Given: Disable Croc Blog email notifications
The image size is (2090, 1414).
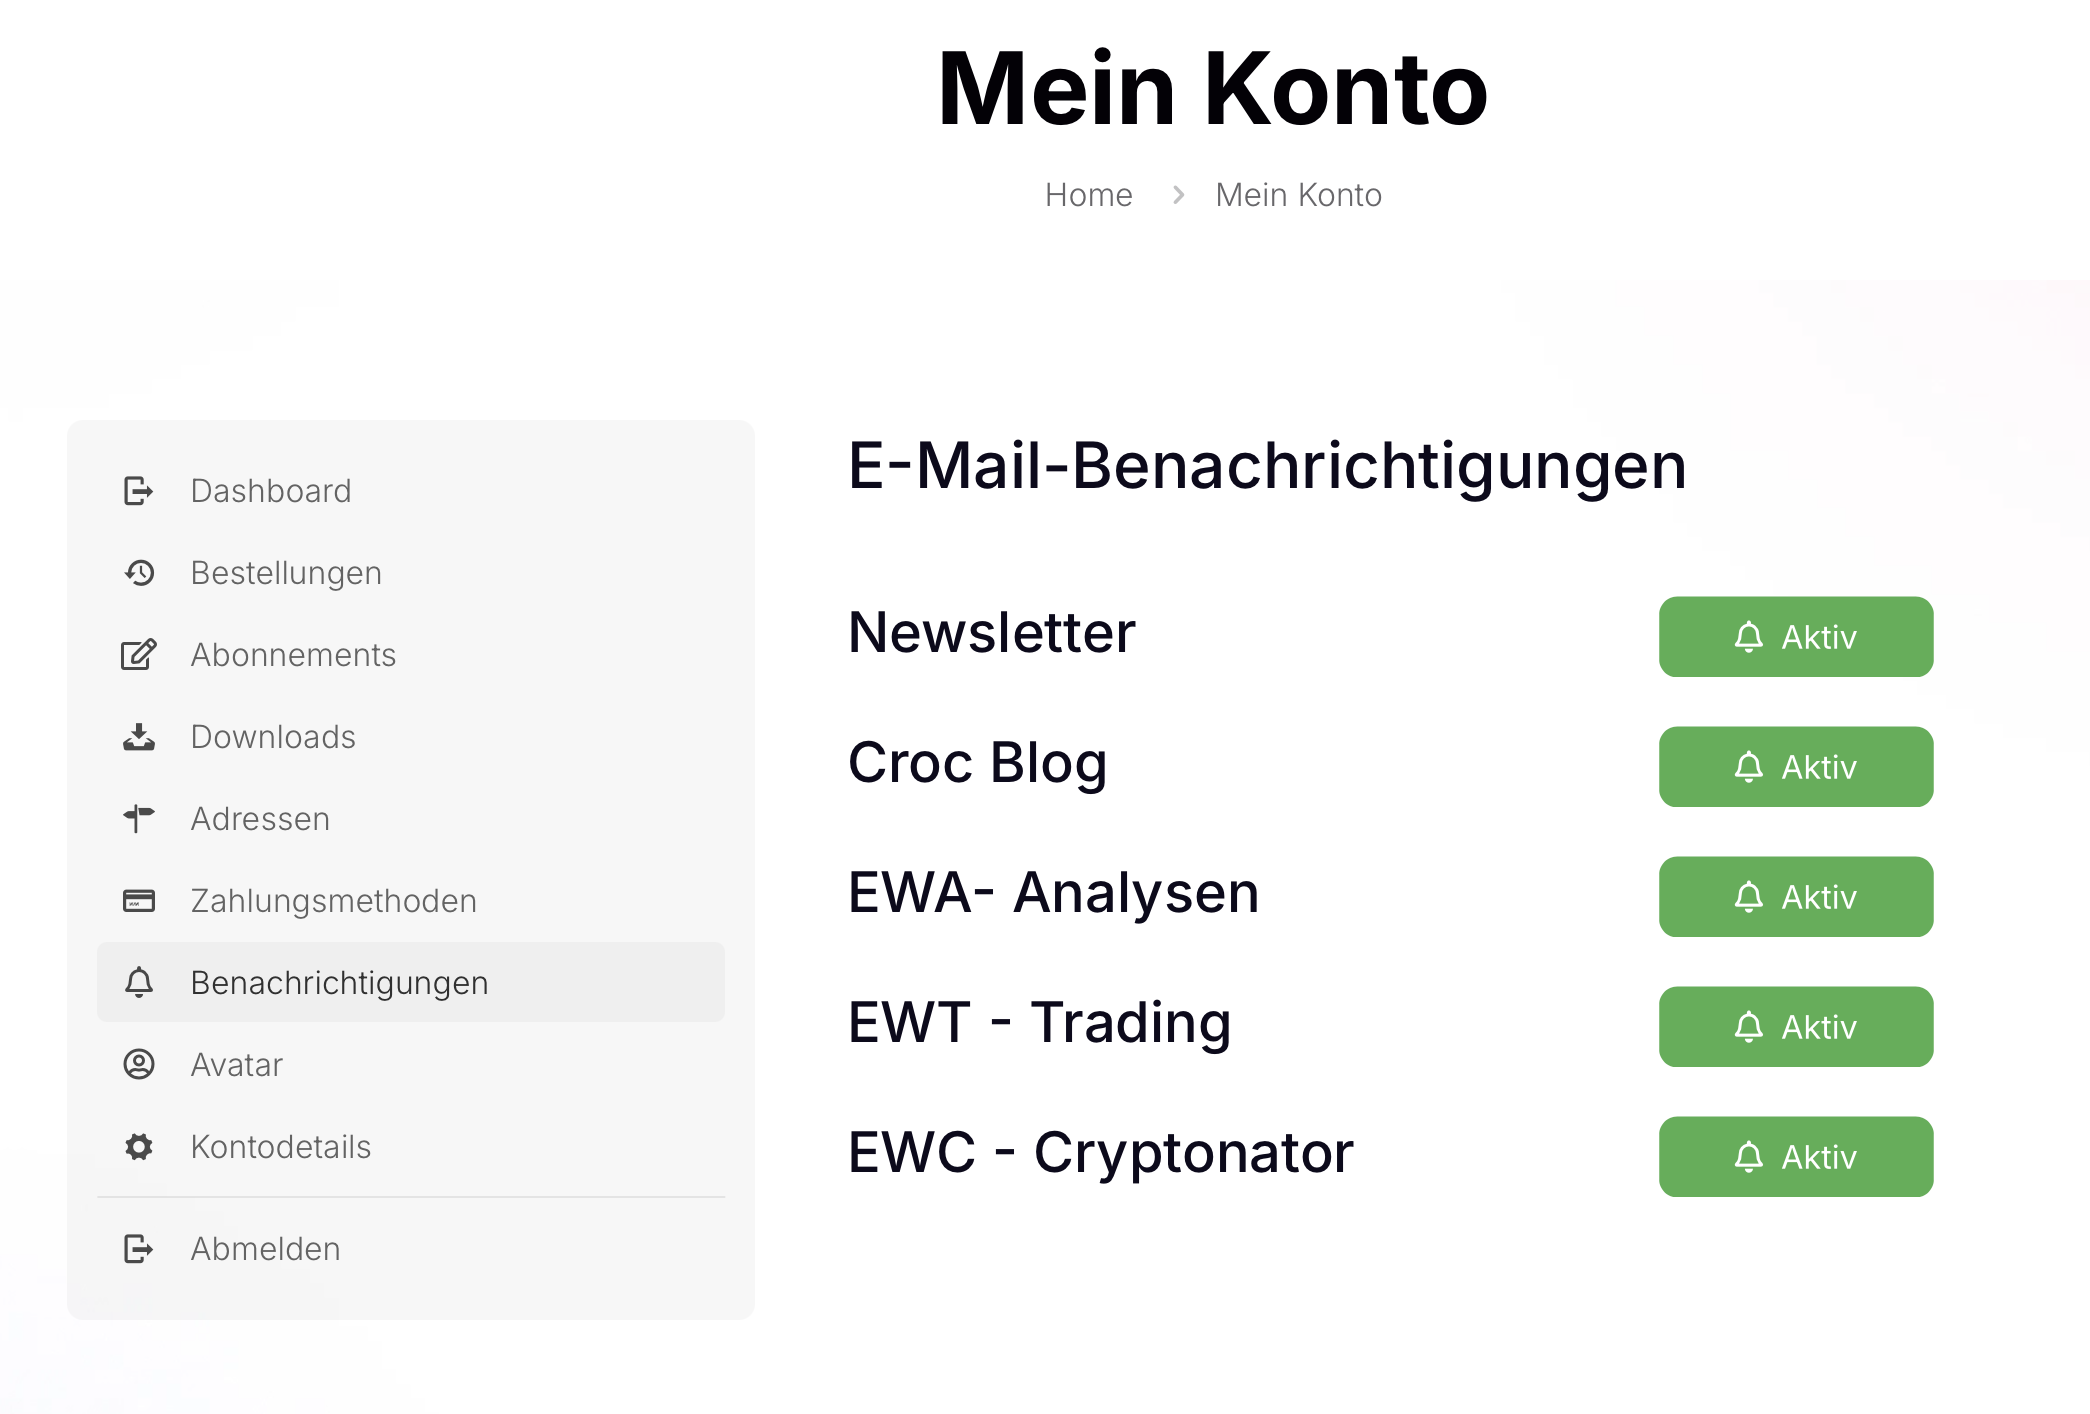Looking at the screenshot, I should 1795,767.
